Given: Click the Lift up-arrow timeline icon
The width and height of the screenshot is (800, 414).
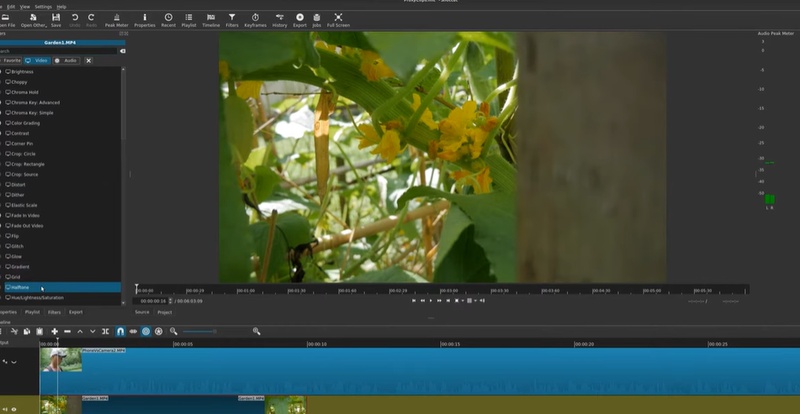Looking at the screenshot, I should click(x=80, y=331).
